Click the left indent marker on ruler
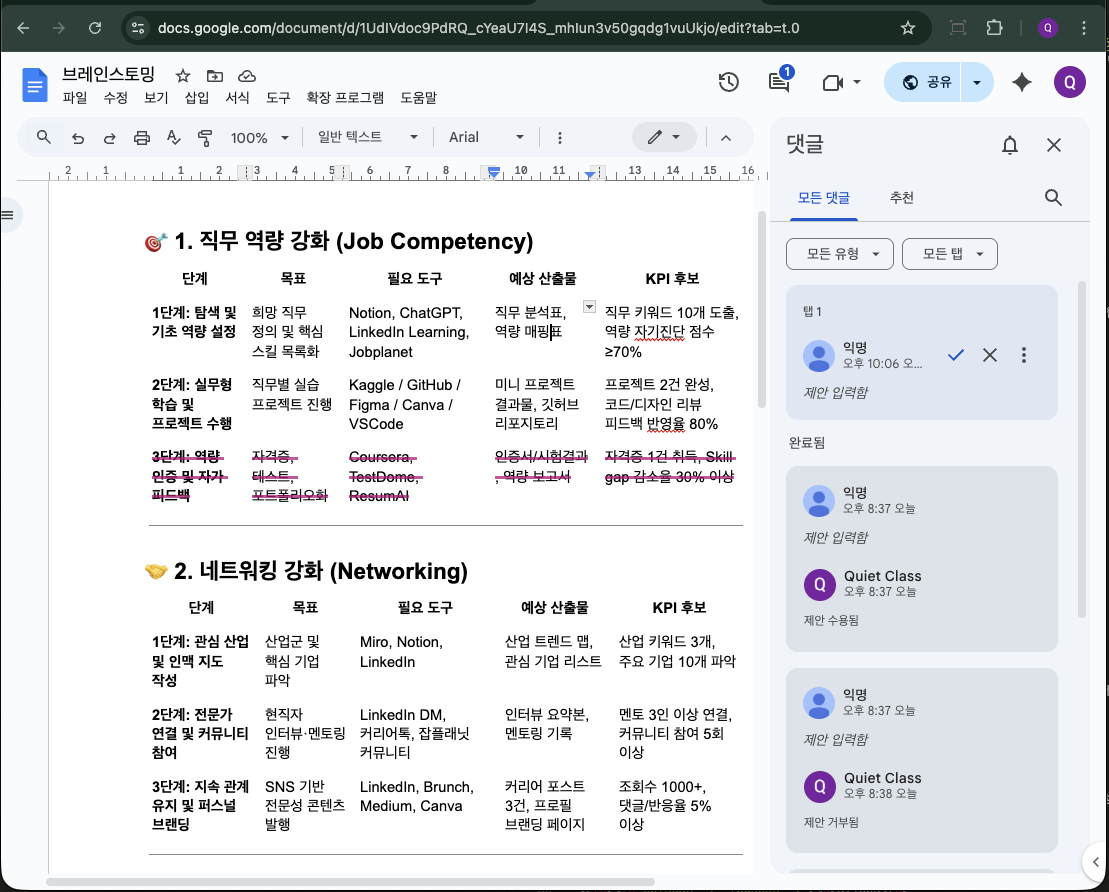The height and width of the screenshot is (892, 1109). tap(493, 174)
